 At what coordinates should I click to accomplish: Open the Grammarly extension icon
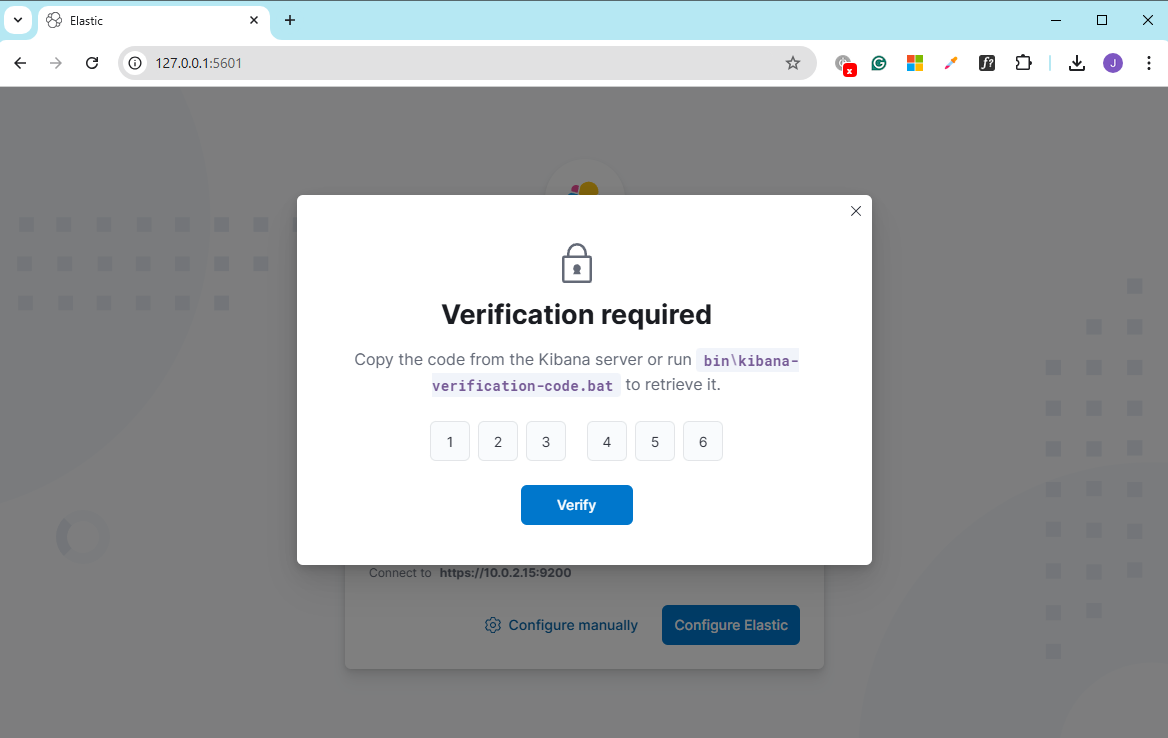tap(879, 63)
